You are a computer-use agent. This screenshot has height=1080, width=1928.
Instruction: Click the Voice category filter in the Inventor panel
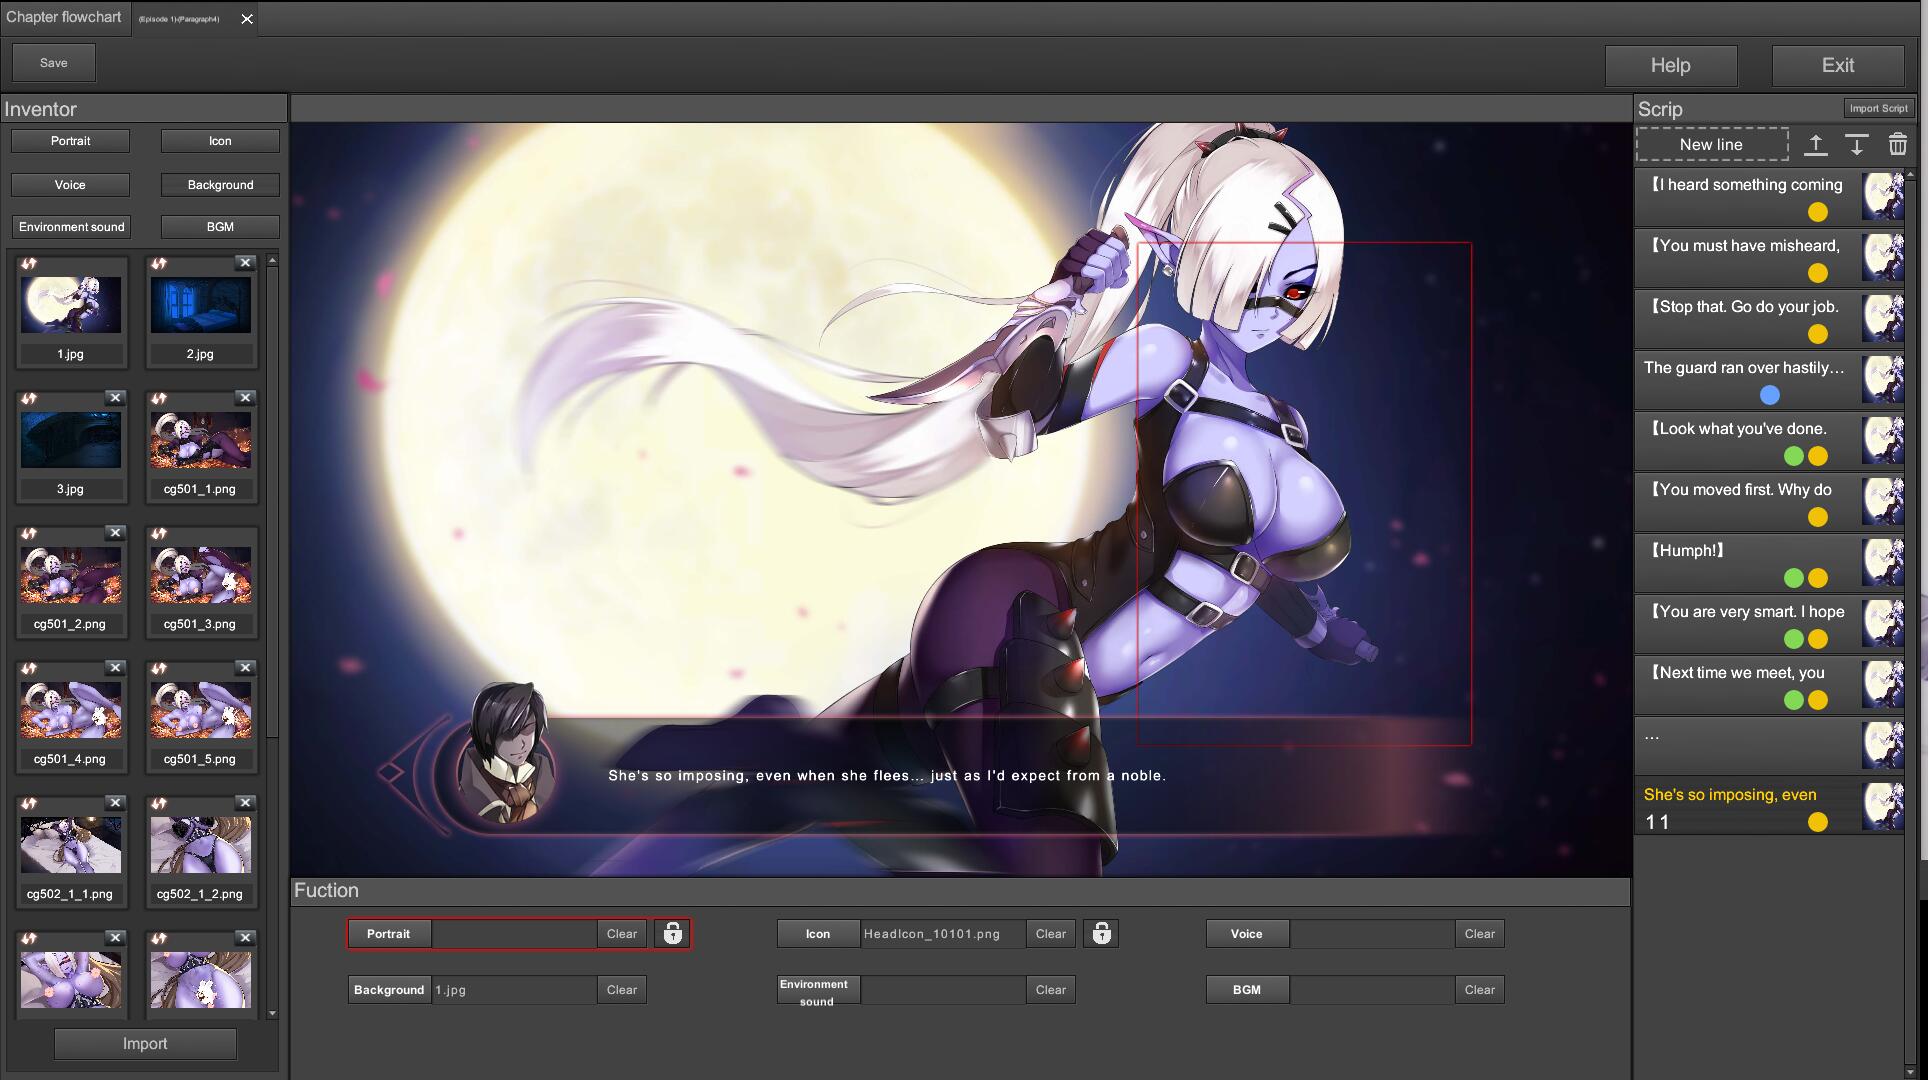(70, 184)
